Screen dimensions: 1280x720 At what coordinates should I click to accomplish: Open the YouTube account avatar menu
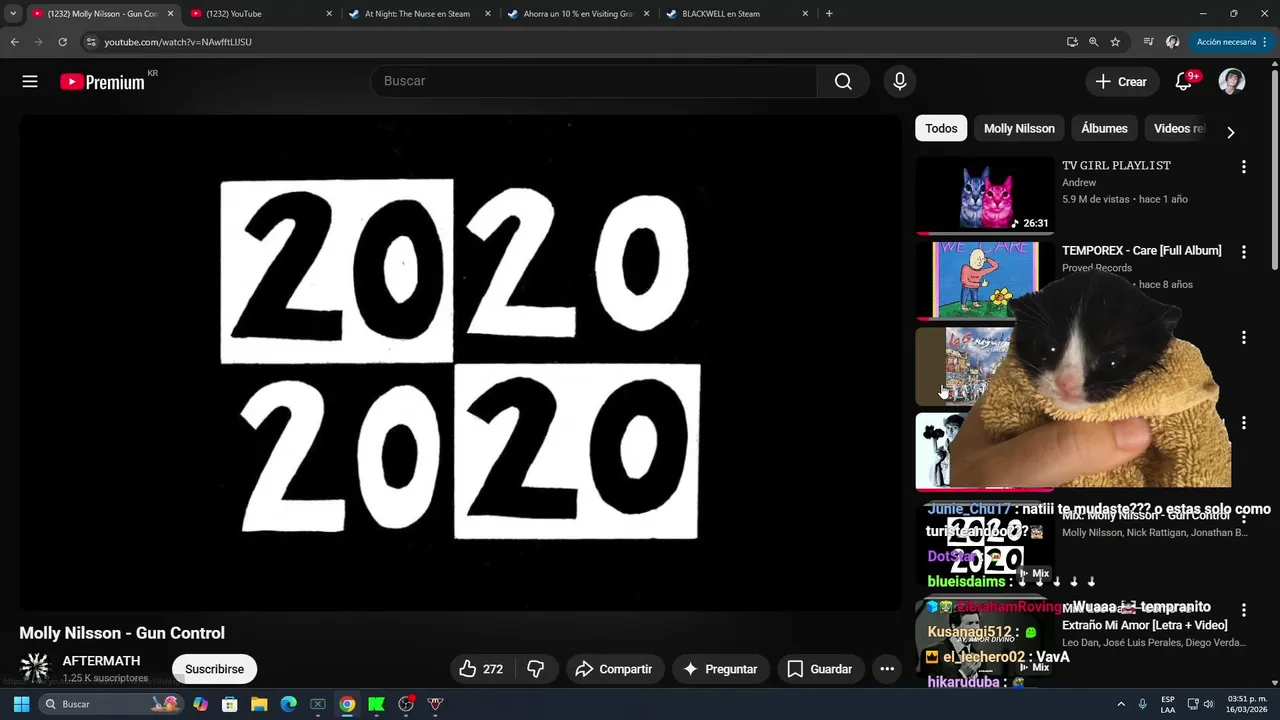1231,81
